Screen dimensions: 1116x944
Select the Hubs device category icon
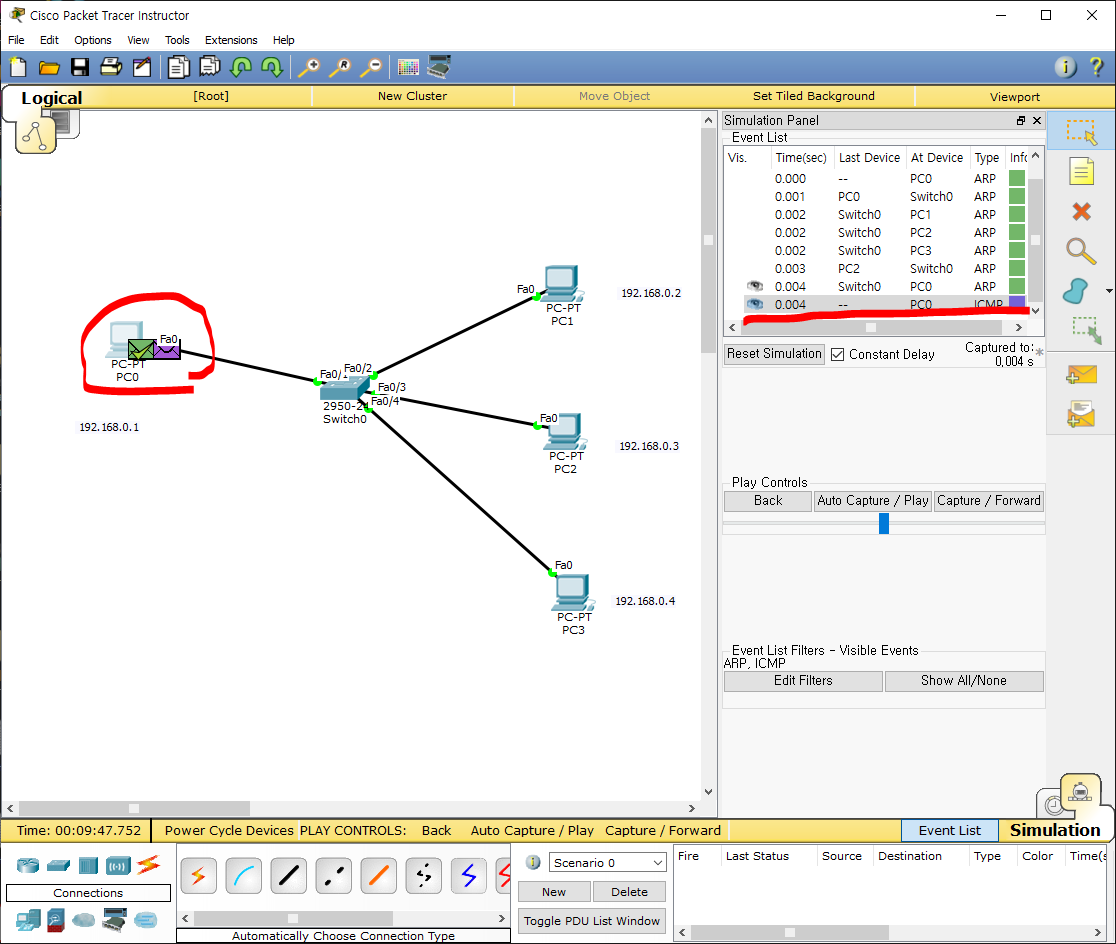point(88,866)
